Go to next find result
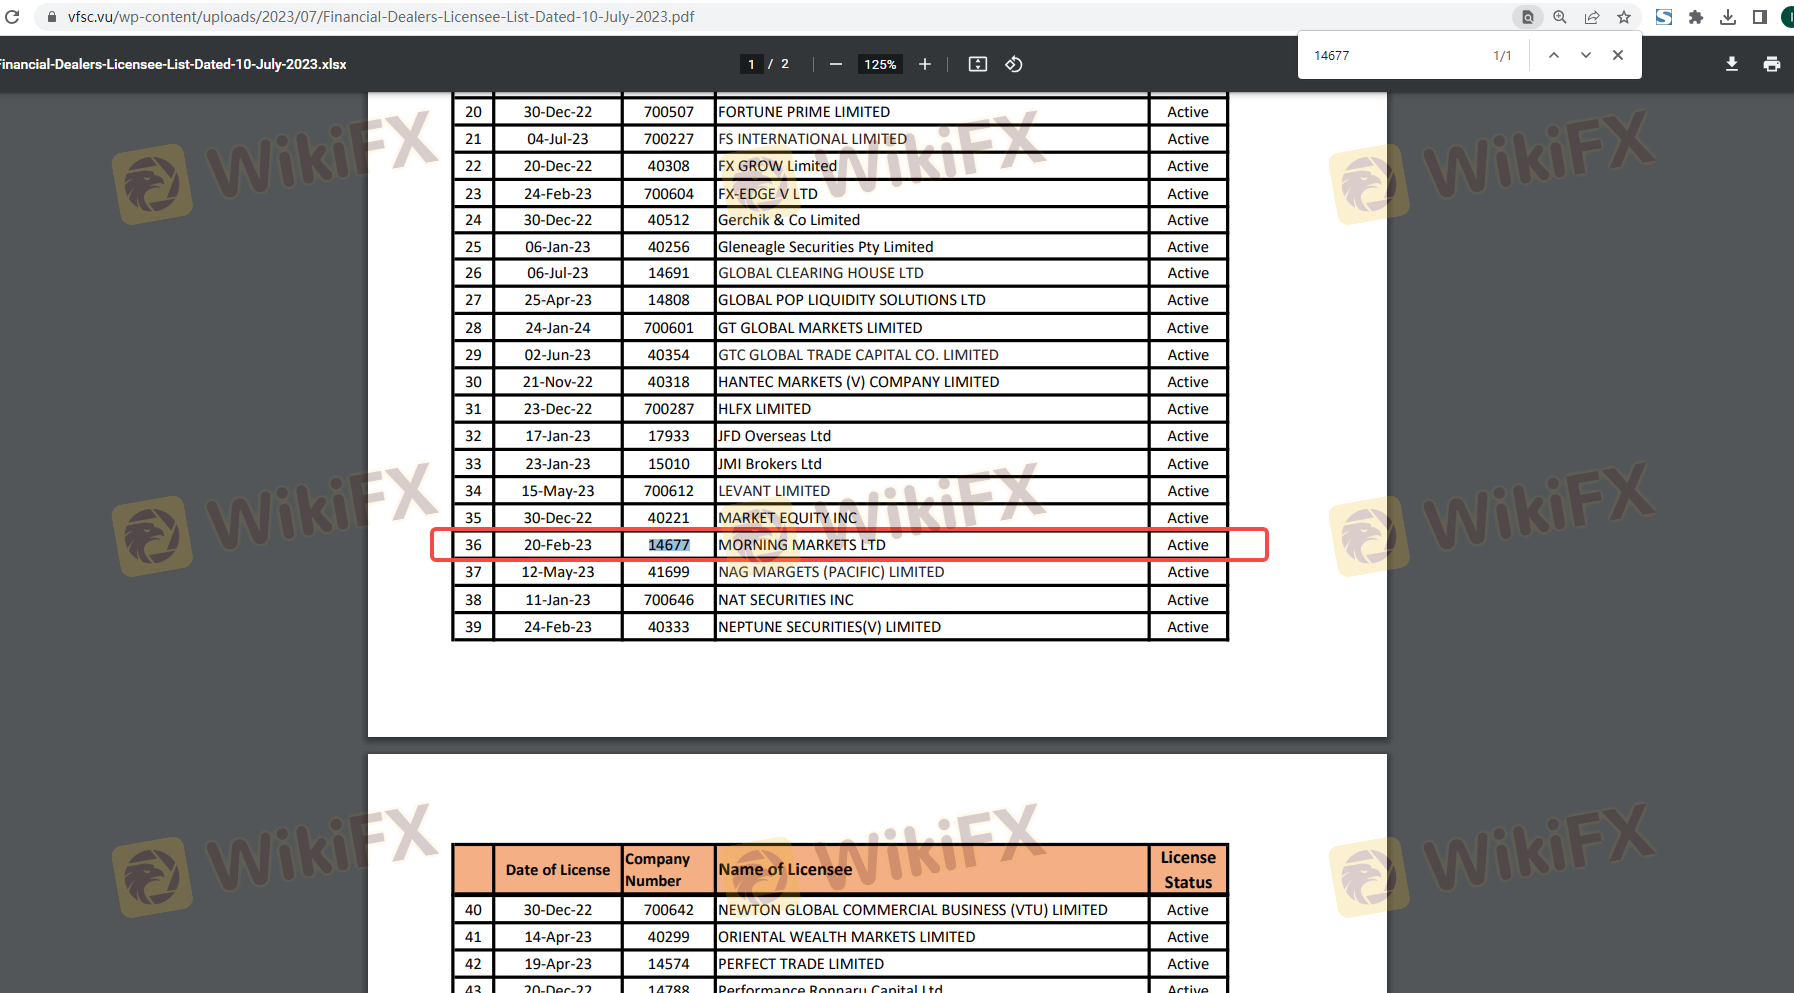The width and height of the screenshot is (1794, 993). (1586, 56)
